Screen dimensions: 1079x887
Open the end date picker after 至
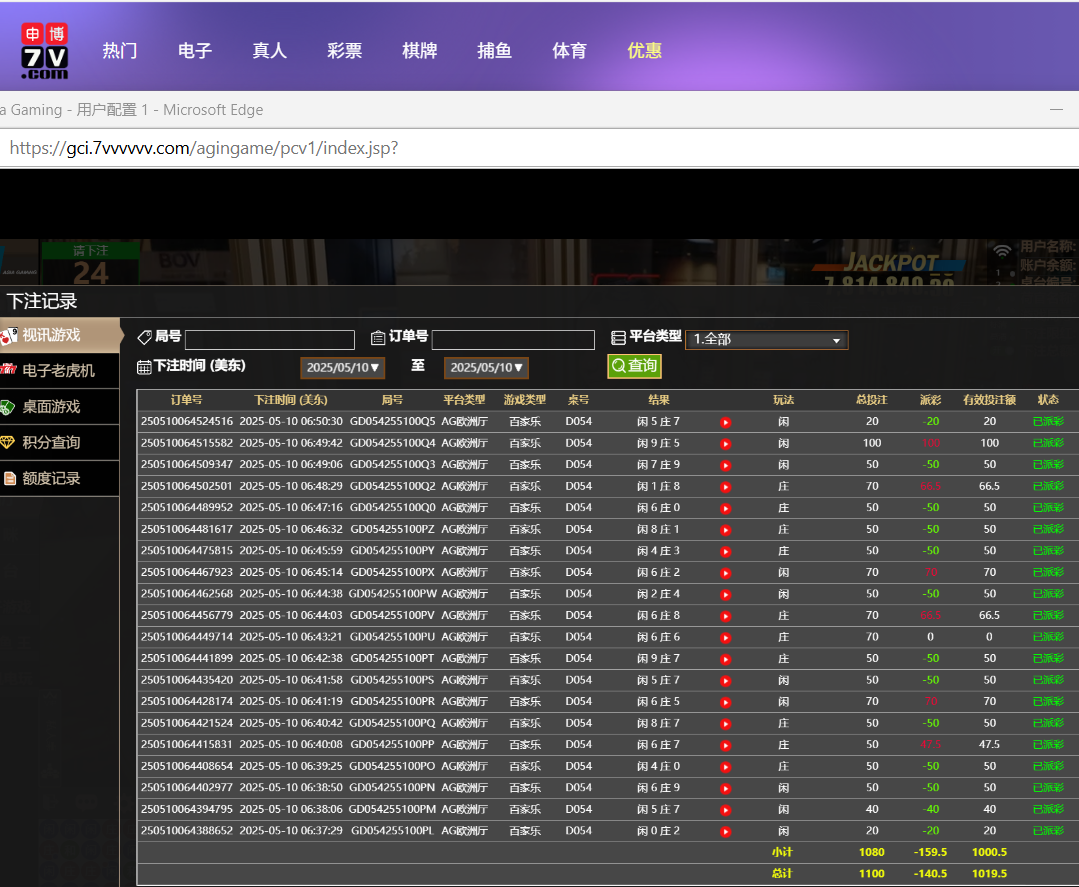pyautogui.click(x=486, y=368)
